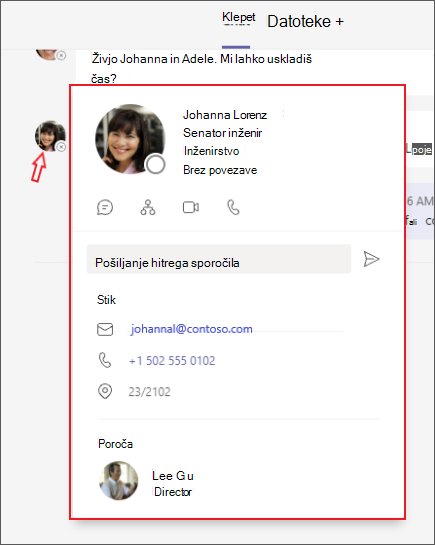The width and height of the screenshot is (435, 545).
Task: Click the office location 23/2102
Action: pyautogui.click(x=149, y=392)
